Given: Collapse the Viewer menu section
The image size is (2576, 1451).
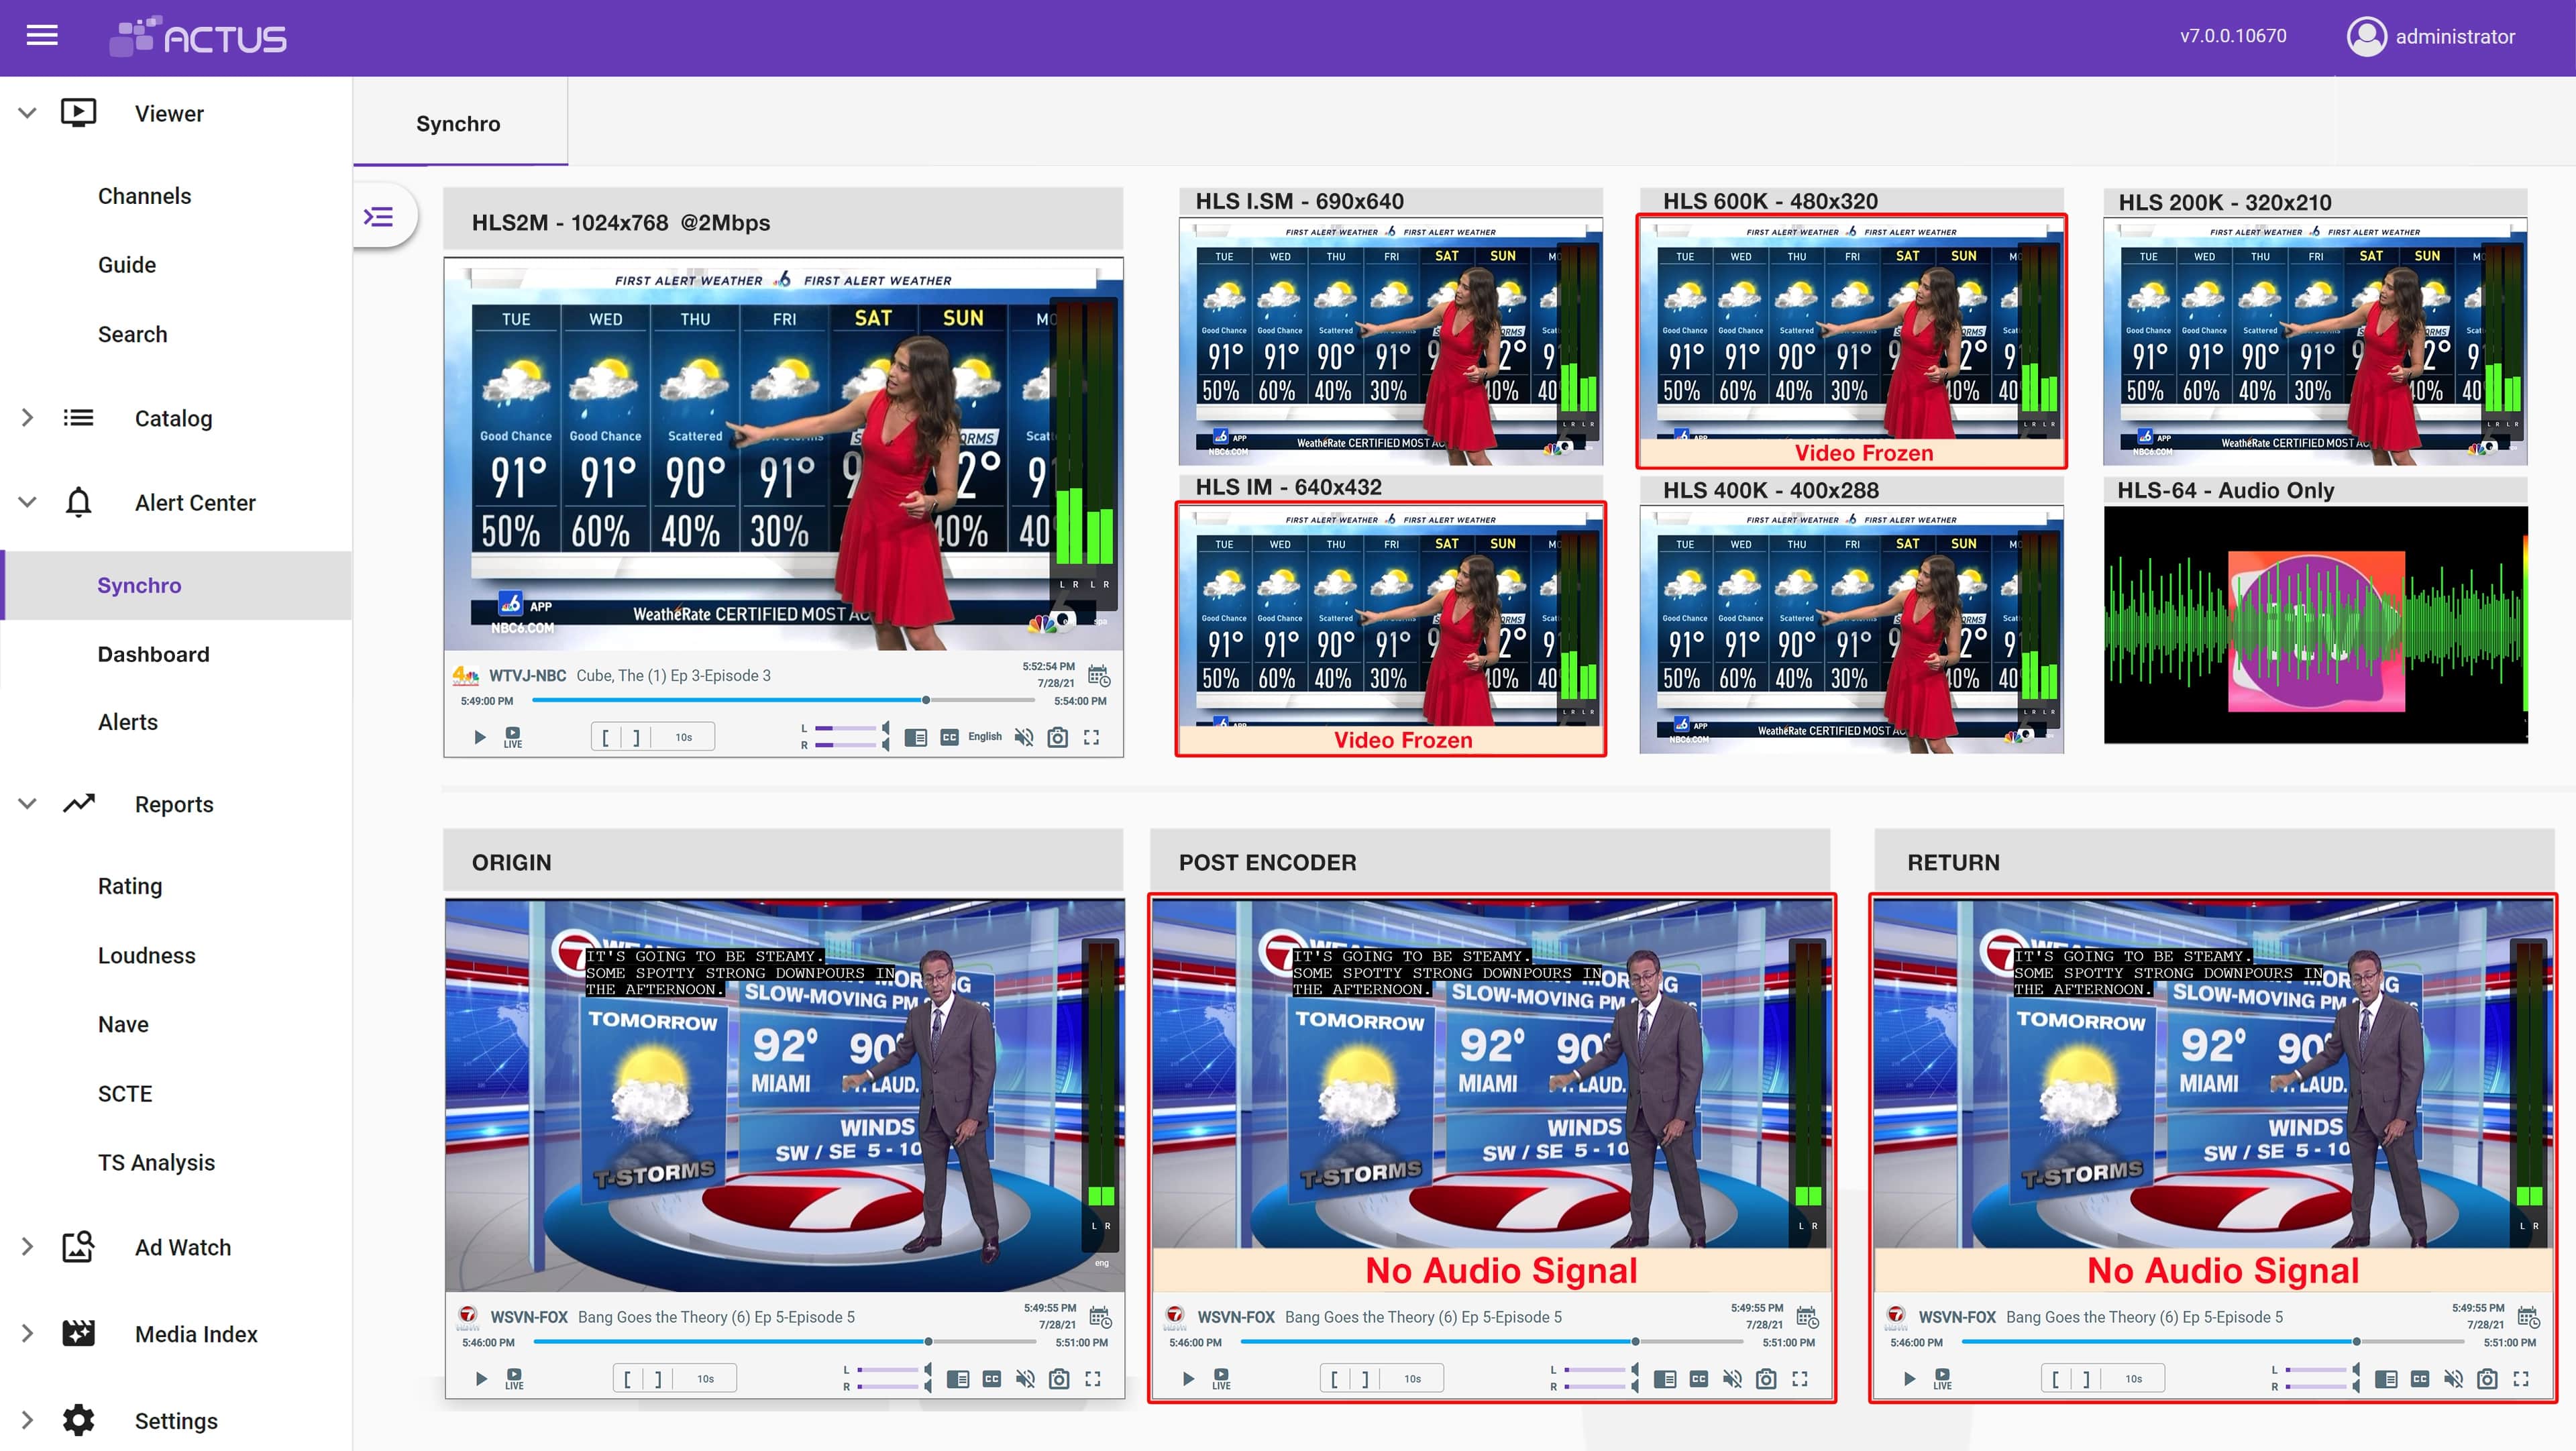Looking at the screenshot, I should [28, 113].
